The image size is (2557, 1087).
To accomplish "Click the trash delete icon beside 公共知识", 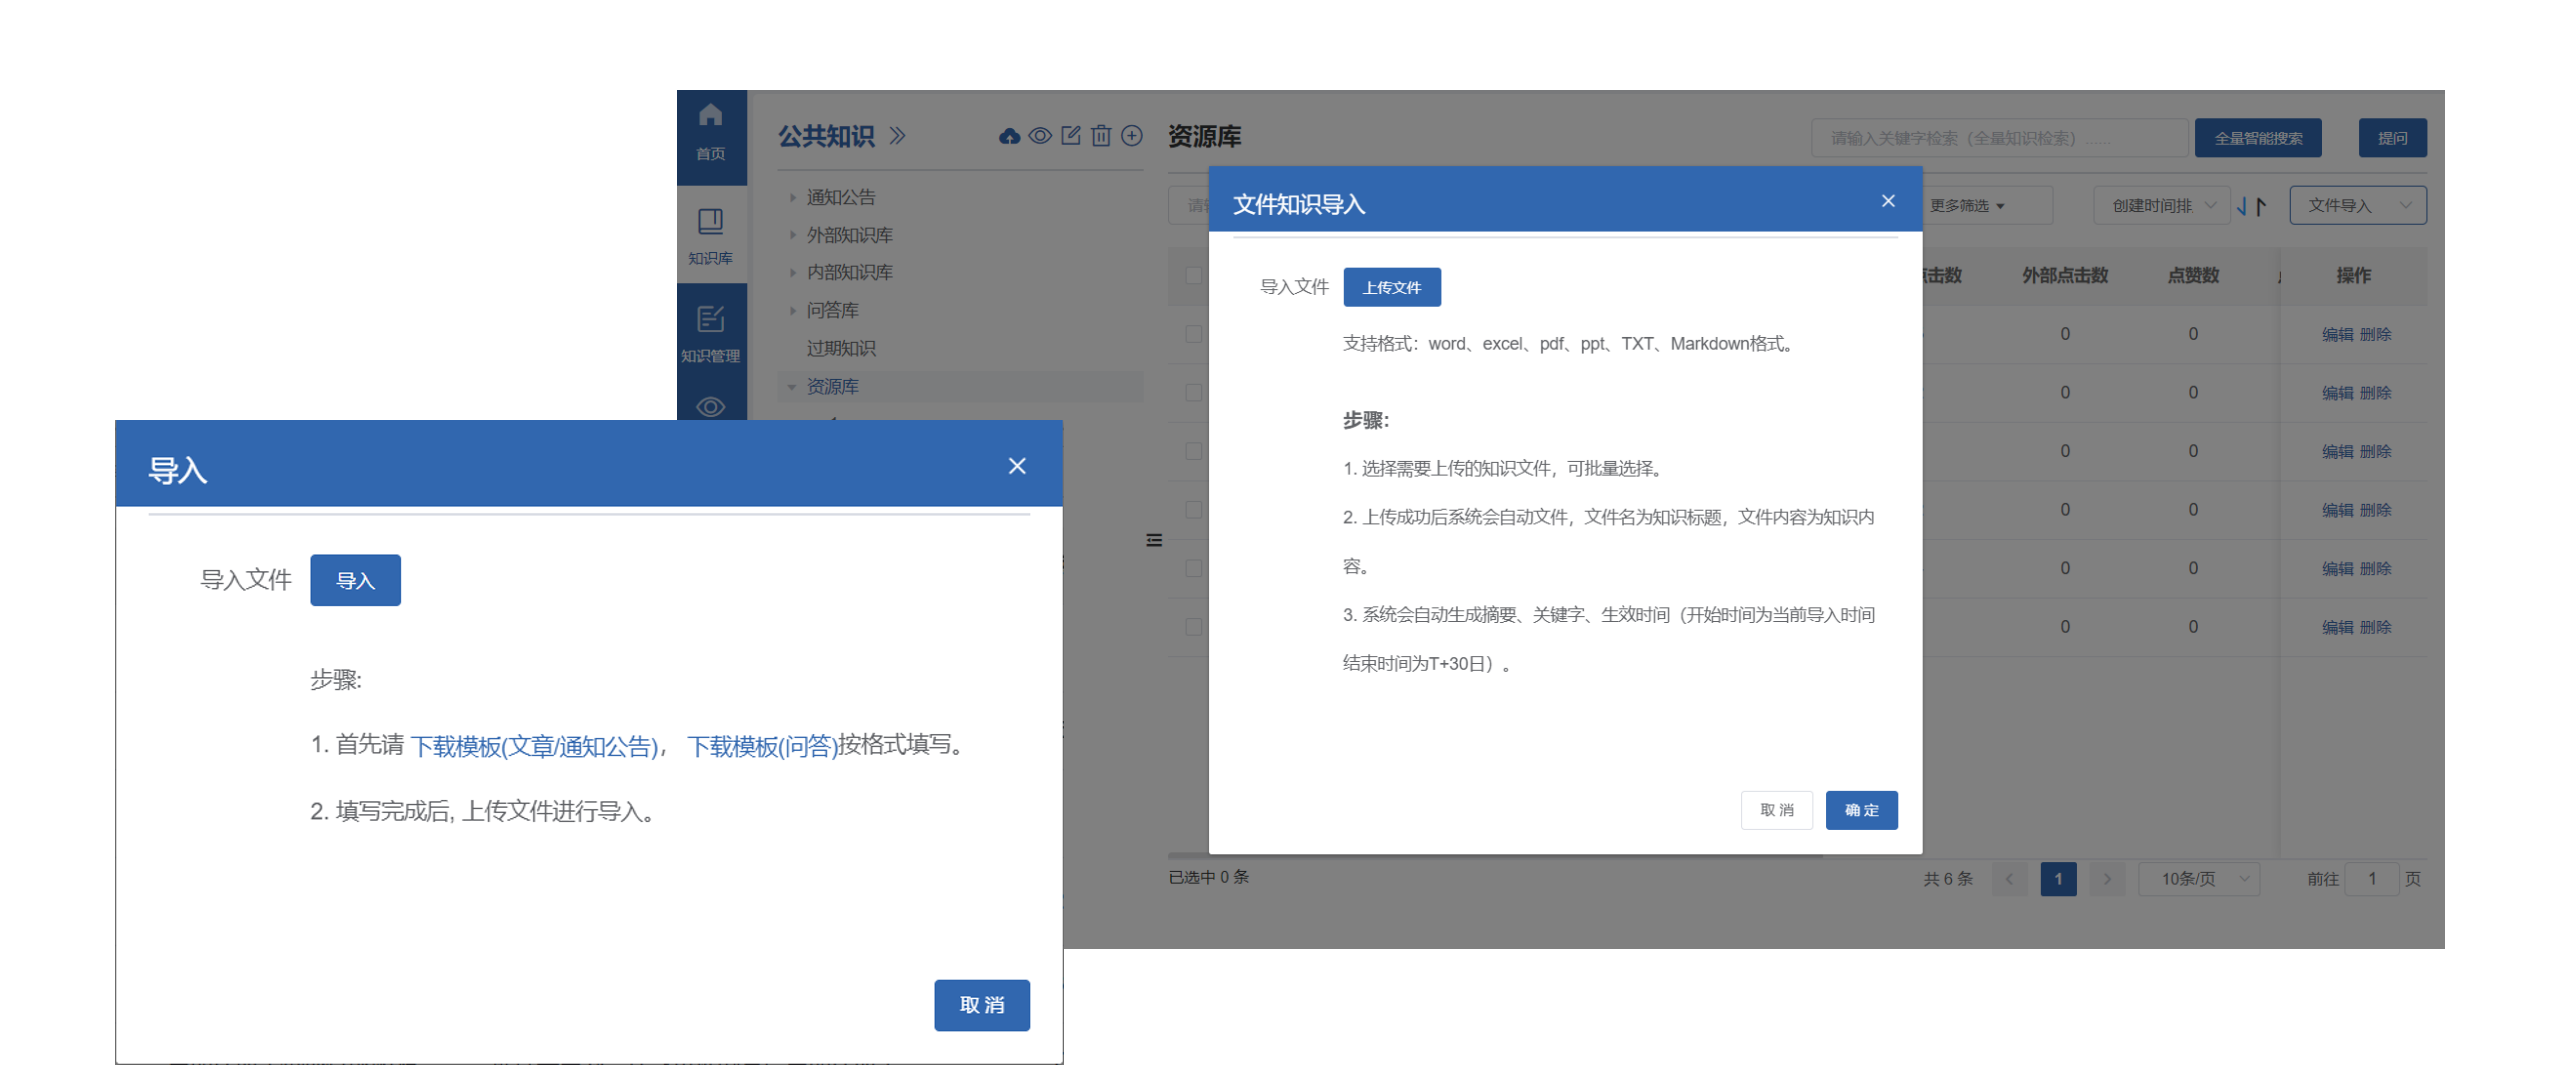I will point(1100,136).
